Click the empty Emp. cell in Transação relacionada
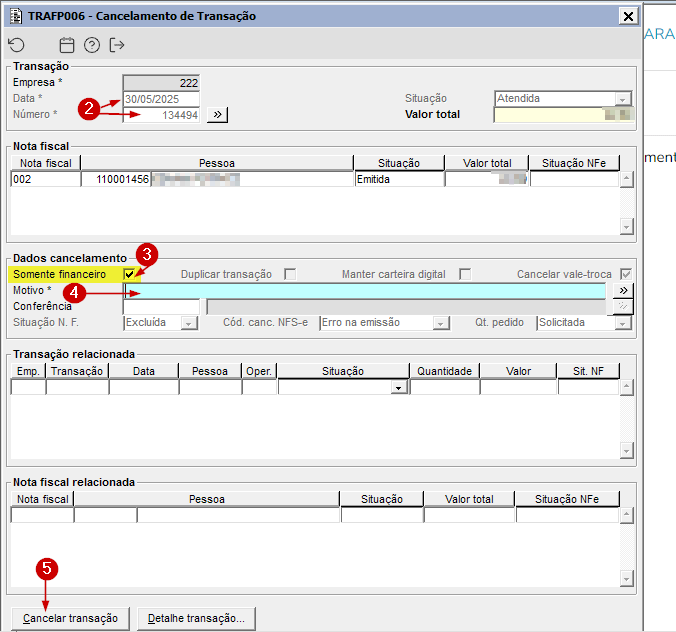This screenshot has width=676, height=632. pos(28,387)
